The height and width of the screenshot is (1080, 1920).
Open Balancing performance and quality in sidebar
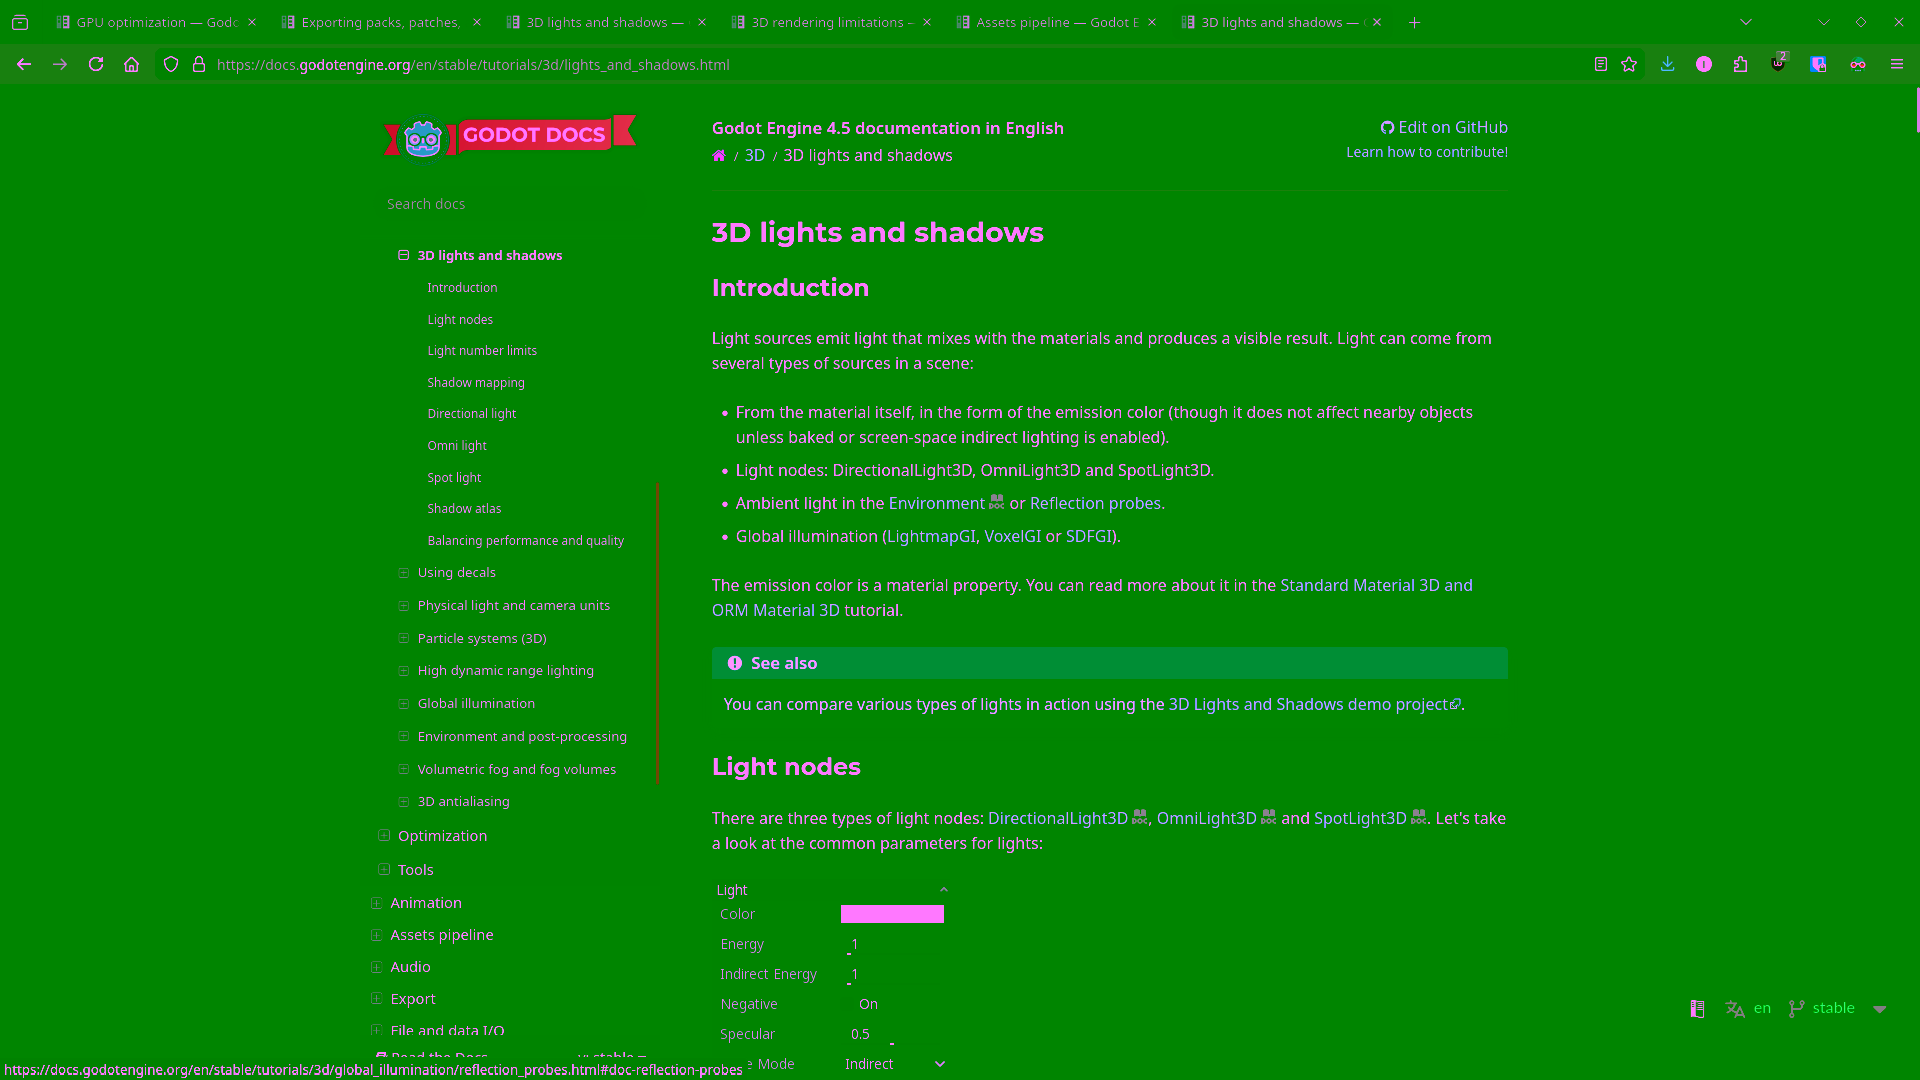click(x=526, y=541)
